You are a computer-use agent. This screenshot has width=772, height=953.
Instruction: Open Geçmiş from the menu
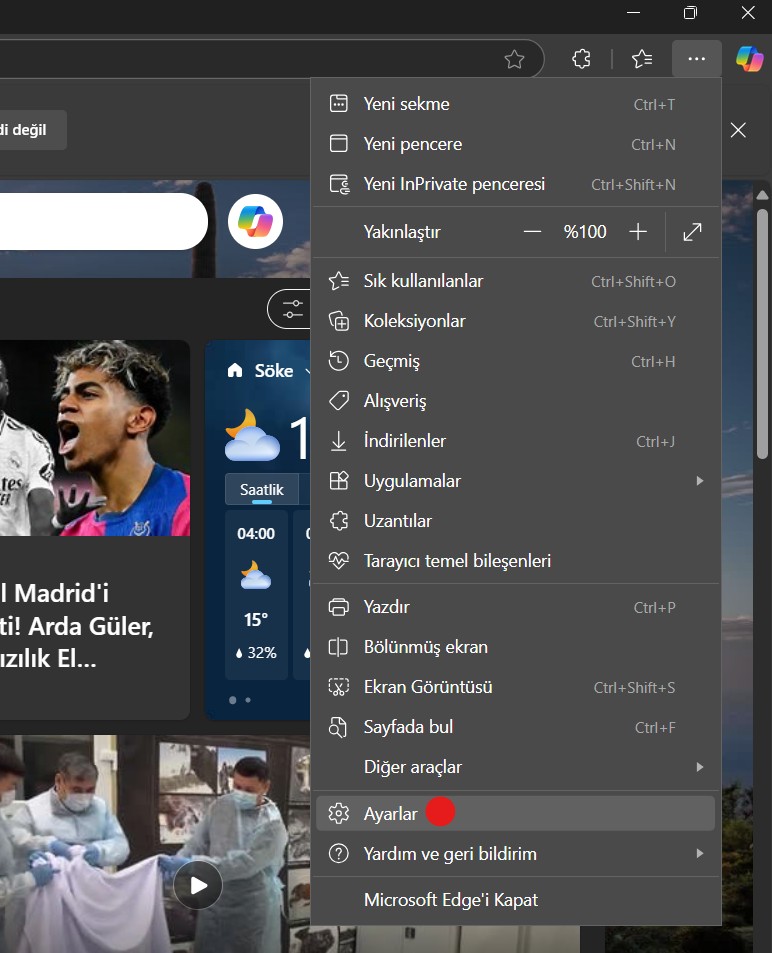[515, 361]
